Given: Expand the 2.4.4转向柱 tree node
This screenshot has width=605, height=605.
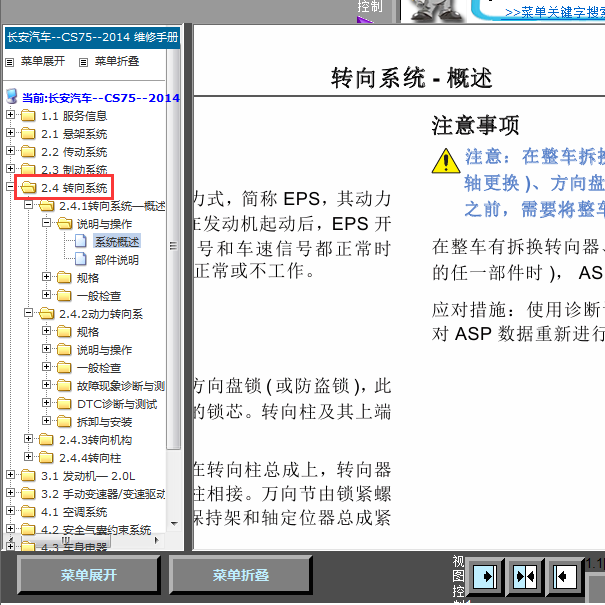Looking at the screenshot, I should (x=29, y=456).
